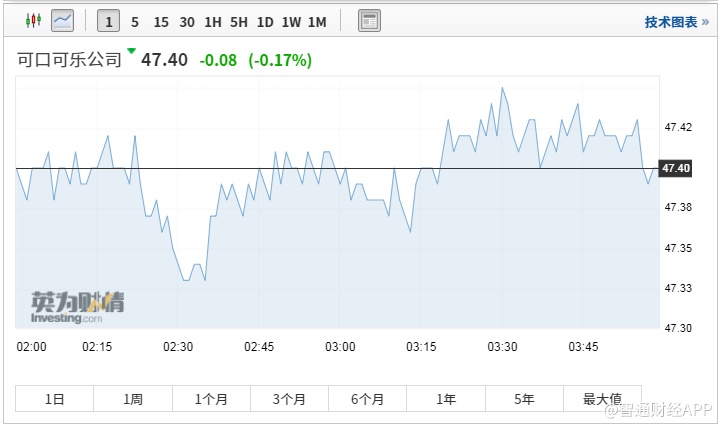Click the 02:45 time axis label
The image size is (722, 429).
tap(259, 347)
